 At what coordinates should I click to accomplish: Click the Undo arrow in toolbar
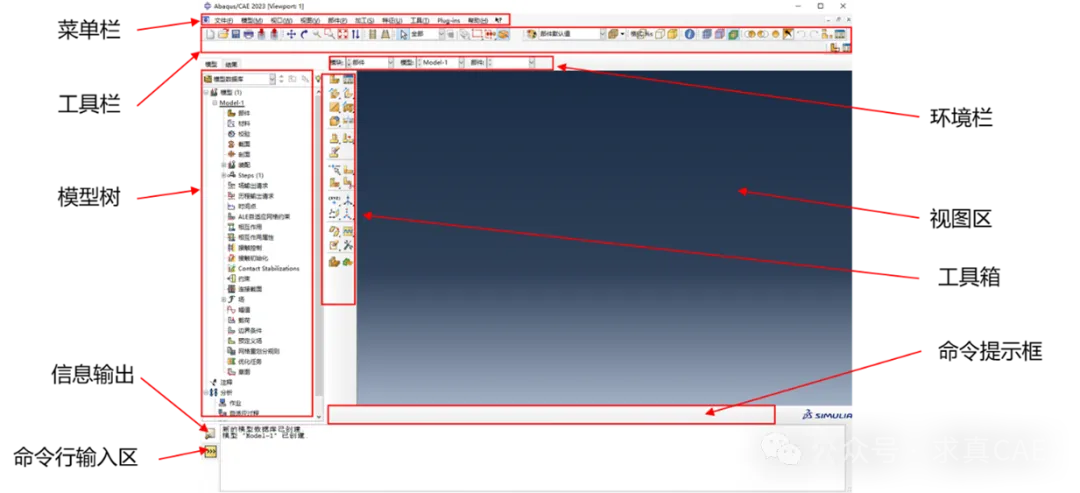(802, 34)
